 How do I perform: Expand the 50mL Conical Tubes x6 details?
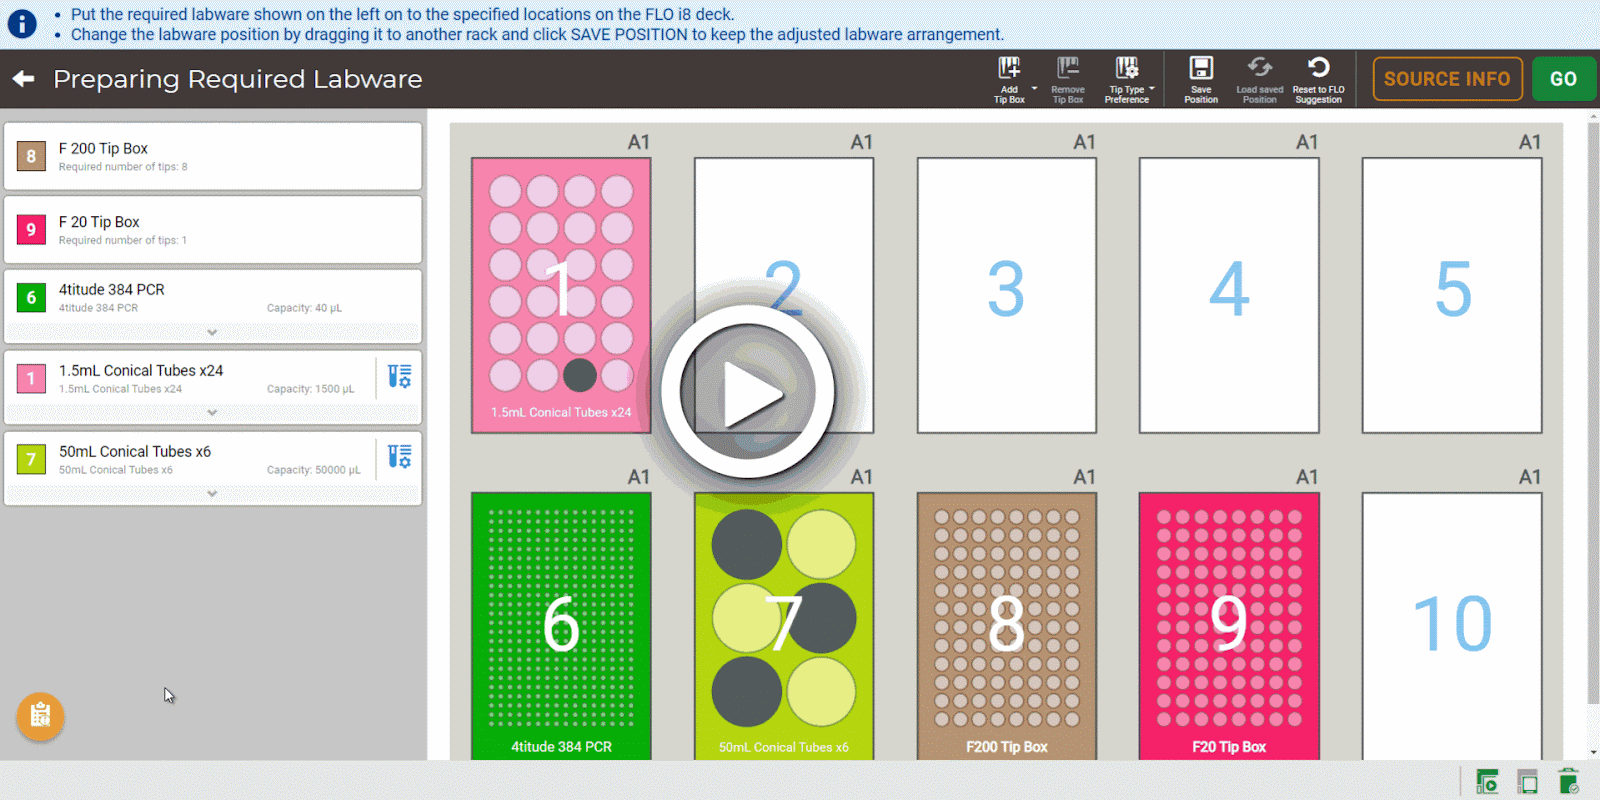pyautogui.click(x=212, y=493)
